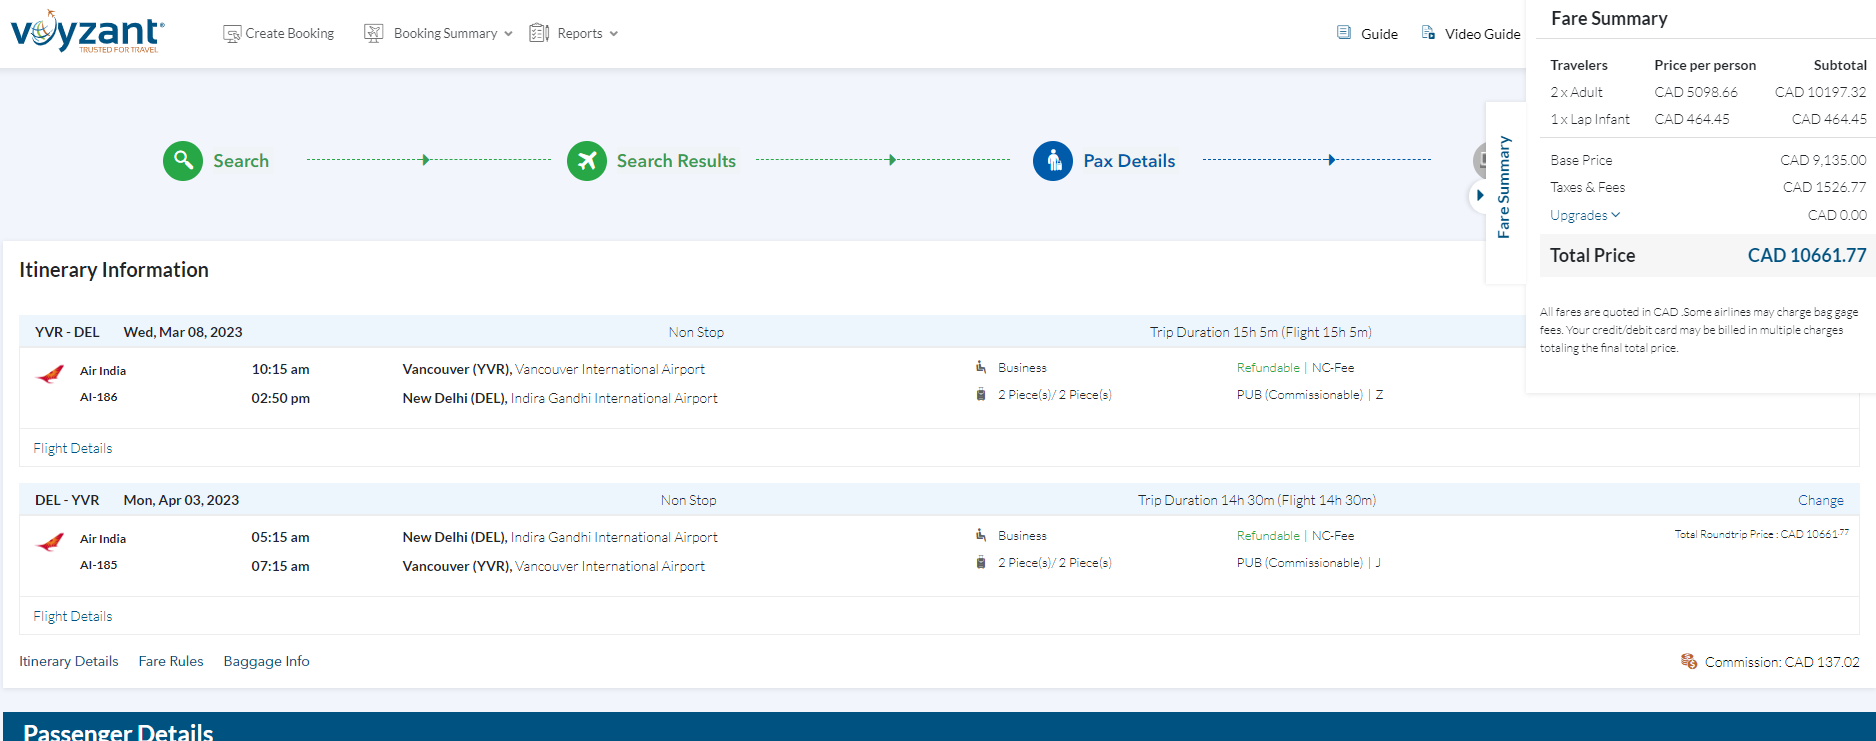Screen dimensions: 1876x741
Task: Click the Create Booking icon
Action: (232, 34)
